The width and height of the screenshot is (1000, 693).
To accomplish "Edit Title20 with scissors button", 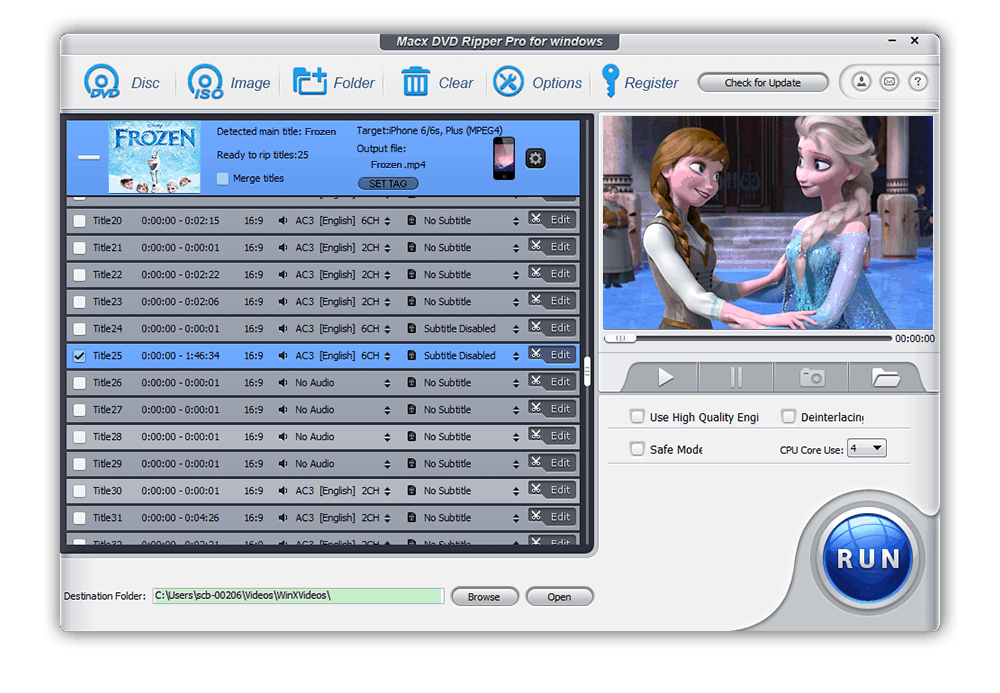I will pyautogui.click(x=552, y=220).
